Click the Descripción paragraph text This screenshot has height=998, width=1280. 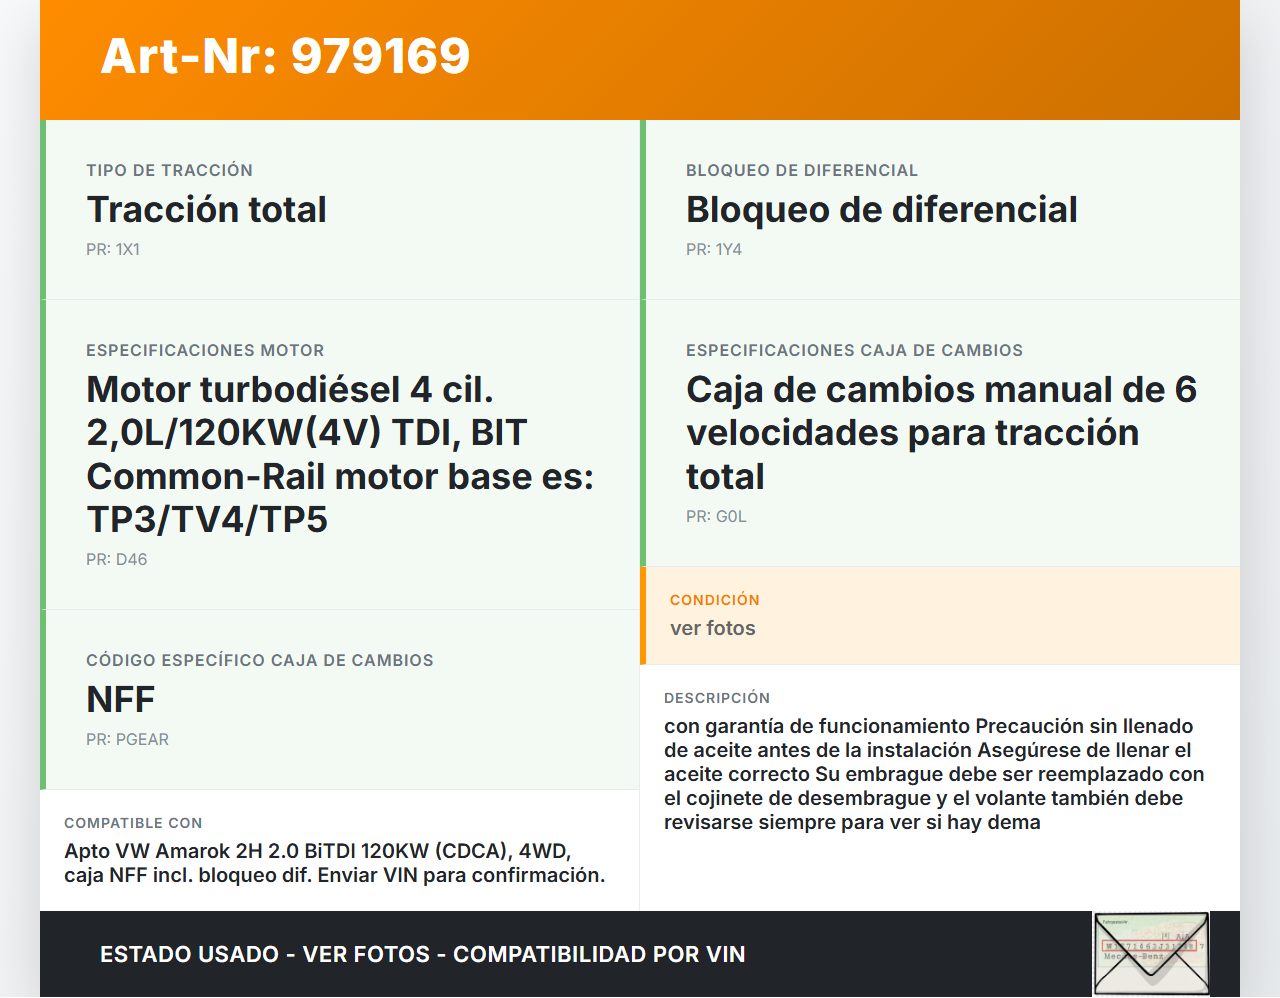(x=934, y=774)
